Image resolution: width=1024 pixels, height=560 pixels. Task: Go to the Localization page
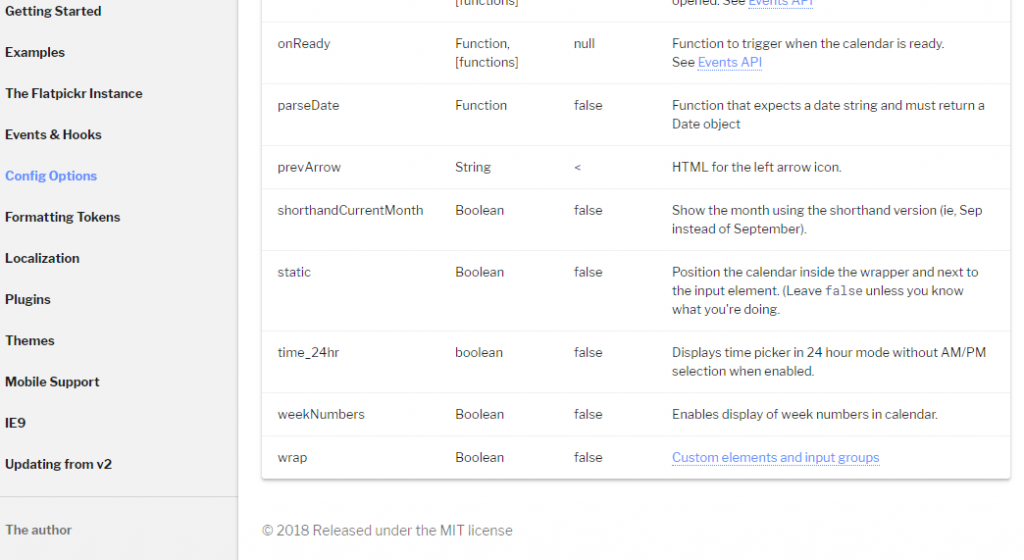pyautogui.click(x=42, y=258)
